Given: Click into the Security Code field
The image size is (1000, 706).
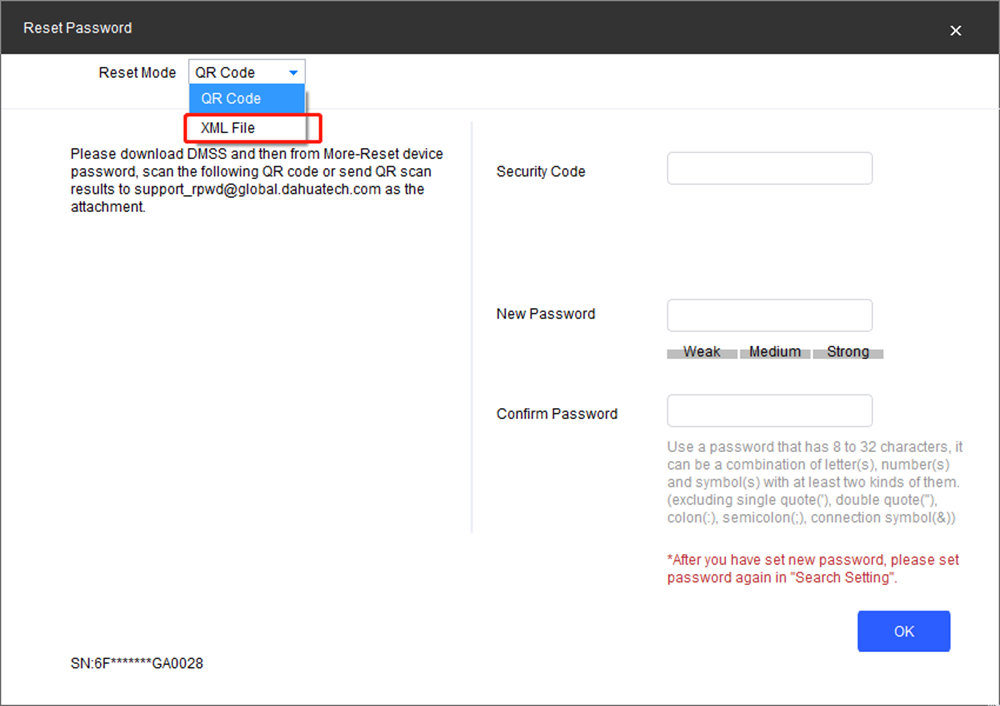Looking at the screenshot, I should [x=769, y=169].
